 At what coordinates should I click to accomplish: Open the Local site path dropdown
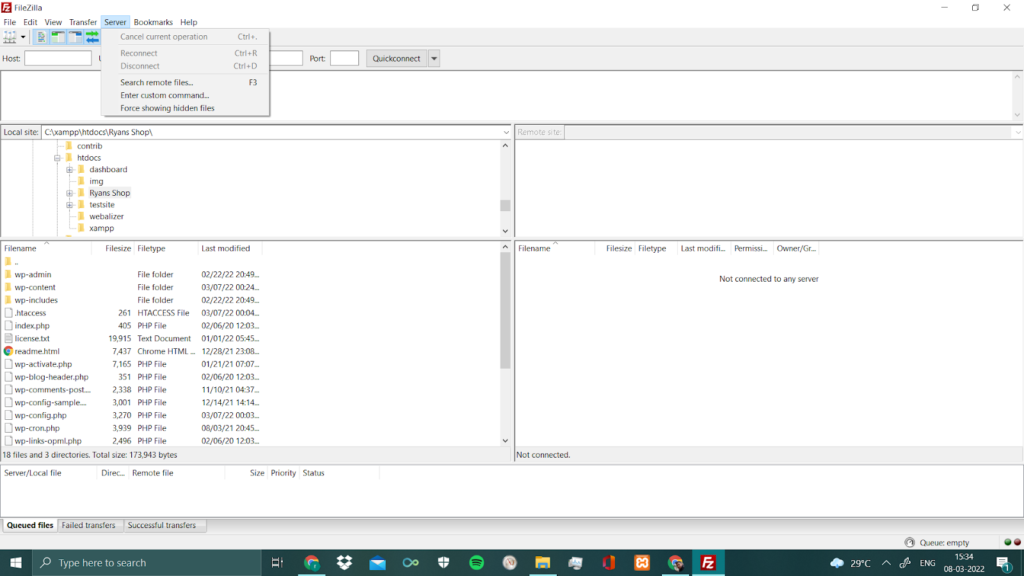pos(505,132)
